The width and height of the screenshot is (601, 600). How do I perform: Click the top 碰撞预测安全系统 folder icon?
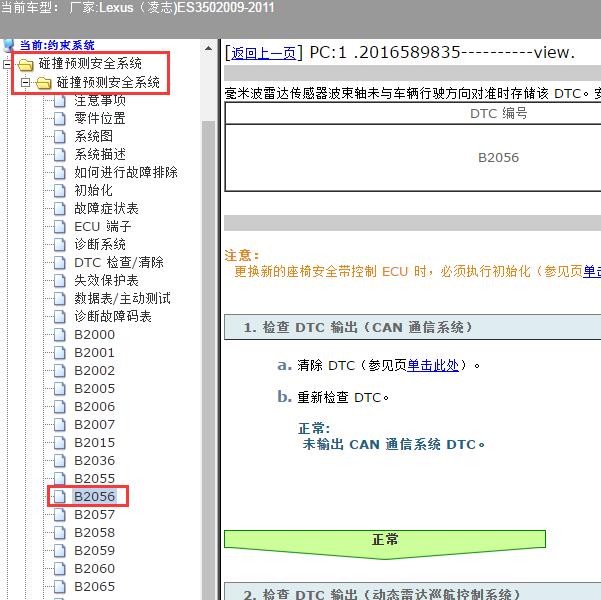point(26,64)
